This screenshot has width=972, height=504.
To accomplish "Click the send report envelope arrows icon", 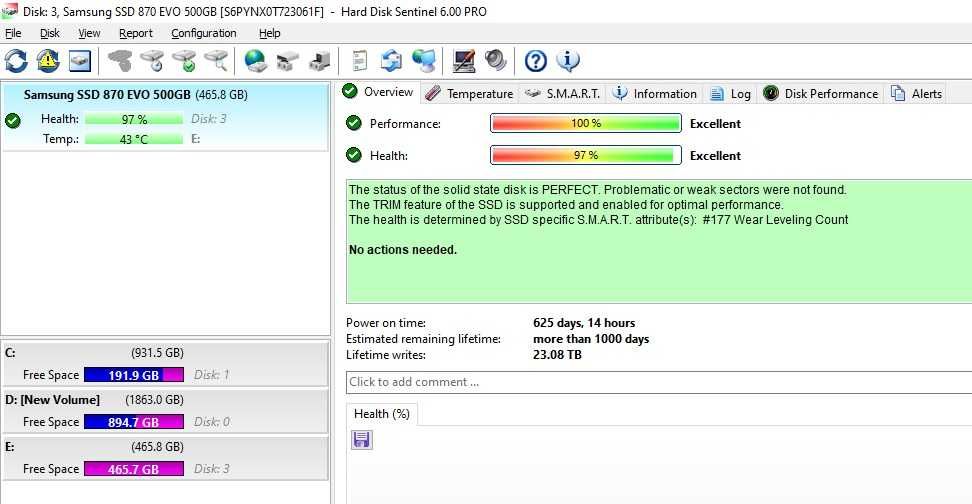I will click(391, 61).
